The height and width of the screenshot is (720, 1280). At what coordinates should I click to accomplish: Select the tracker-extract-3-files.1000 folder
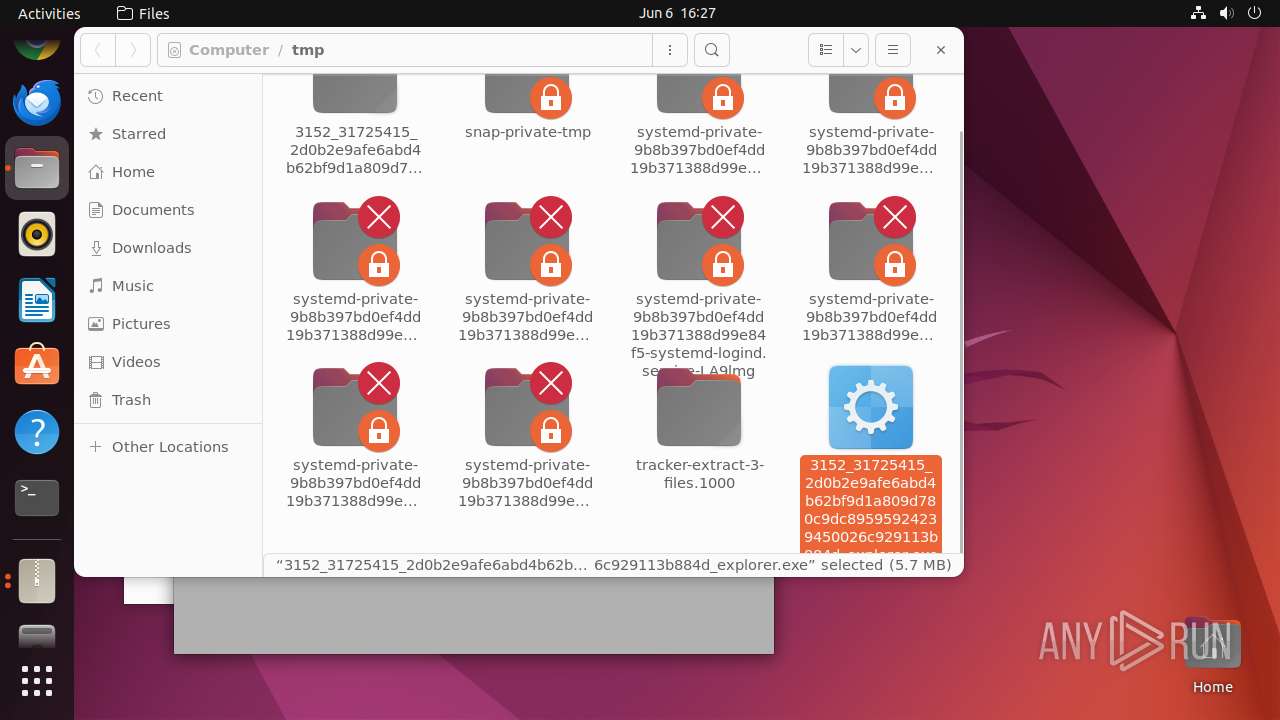(699, 430)
